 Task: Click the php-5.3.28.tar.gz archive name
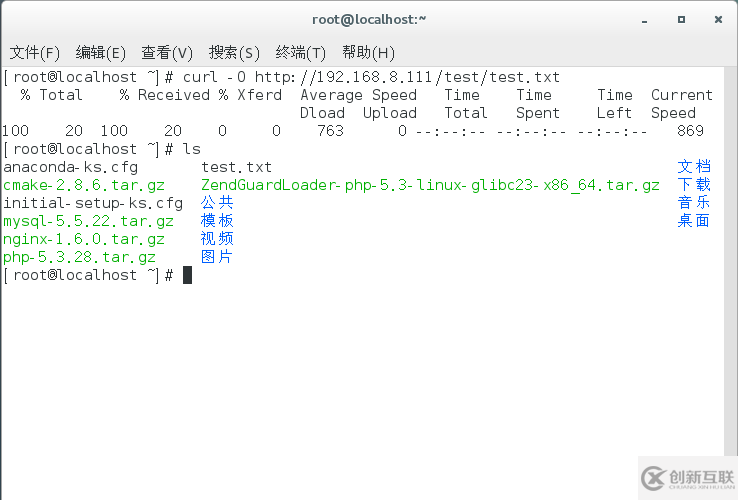click(79, 257)
